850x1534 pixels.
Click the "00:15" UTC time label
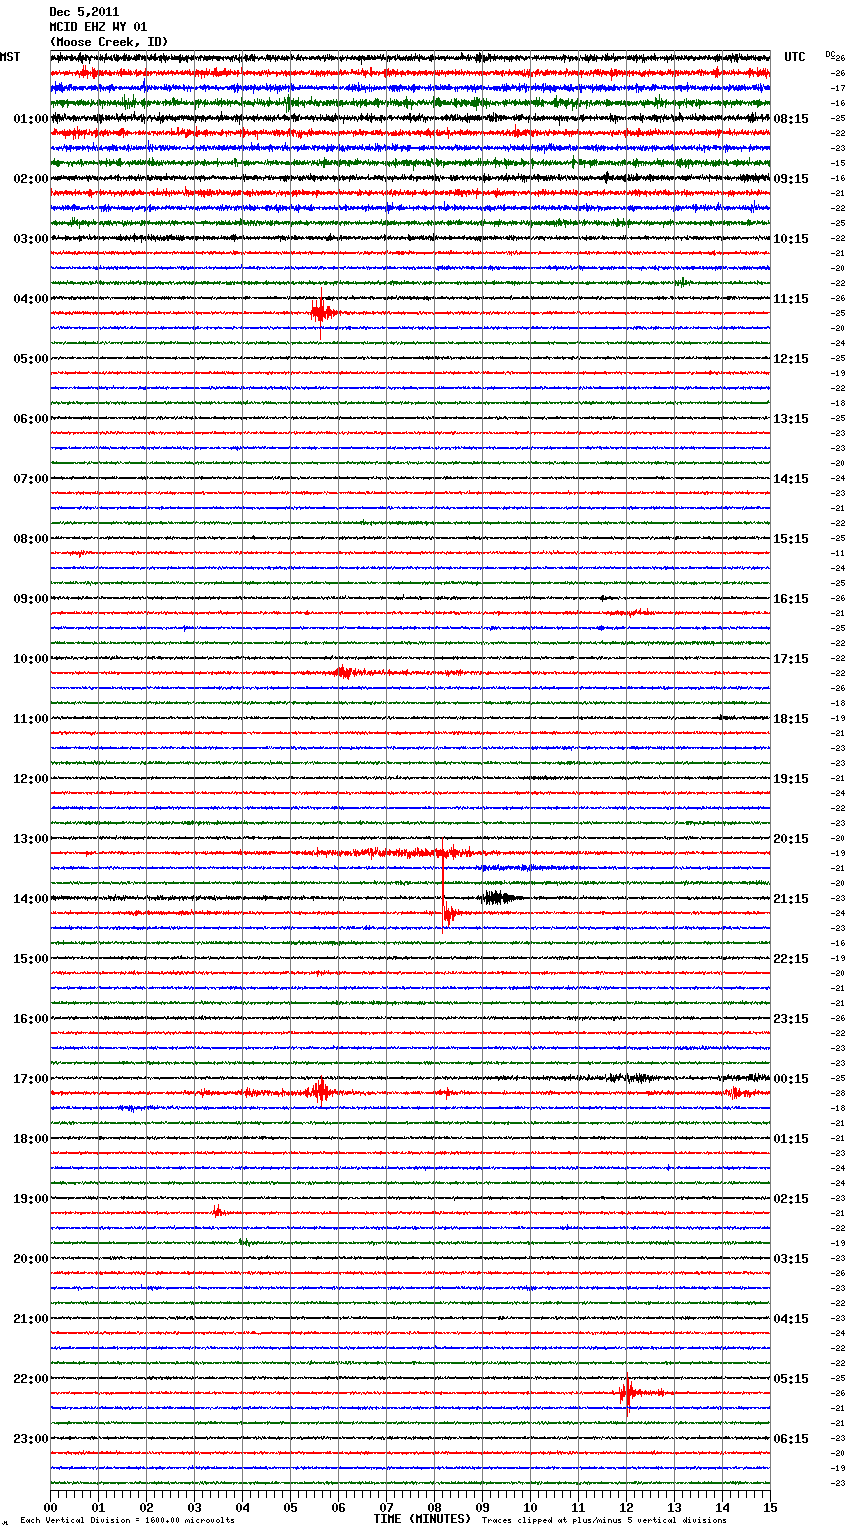tap(791, 1079)
